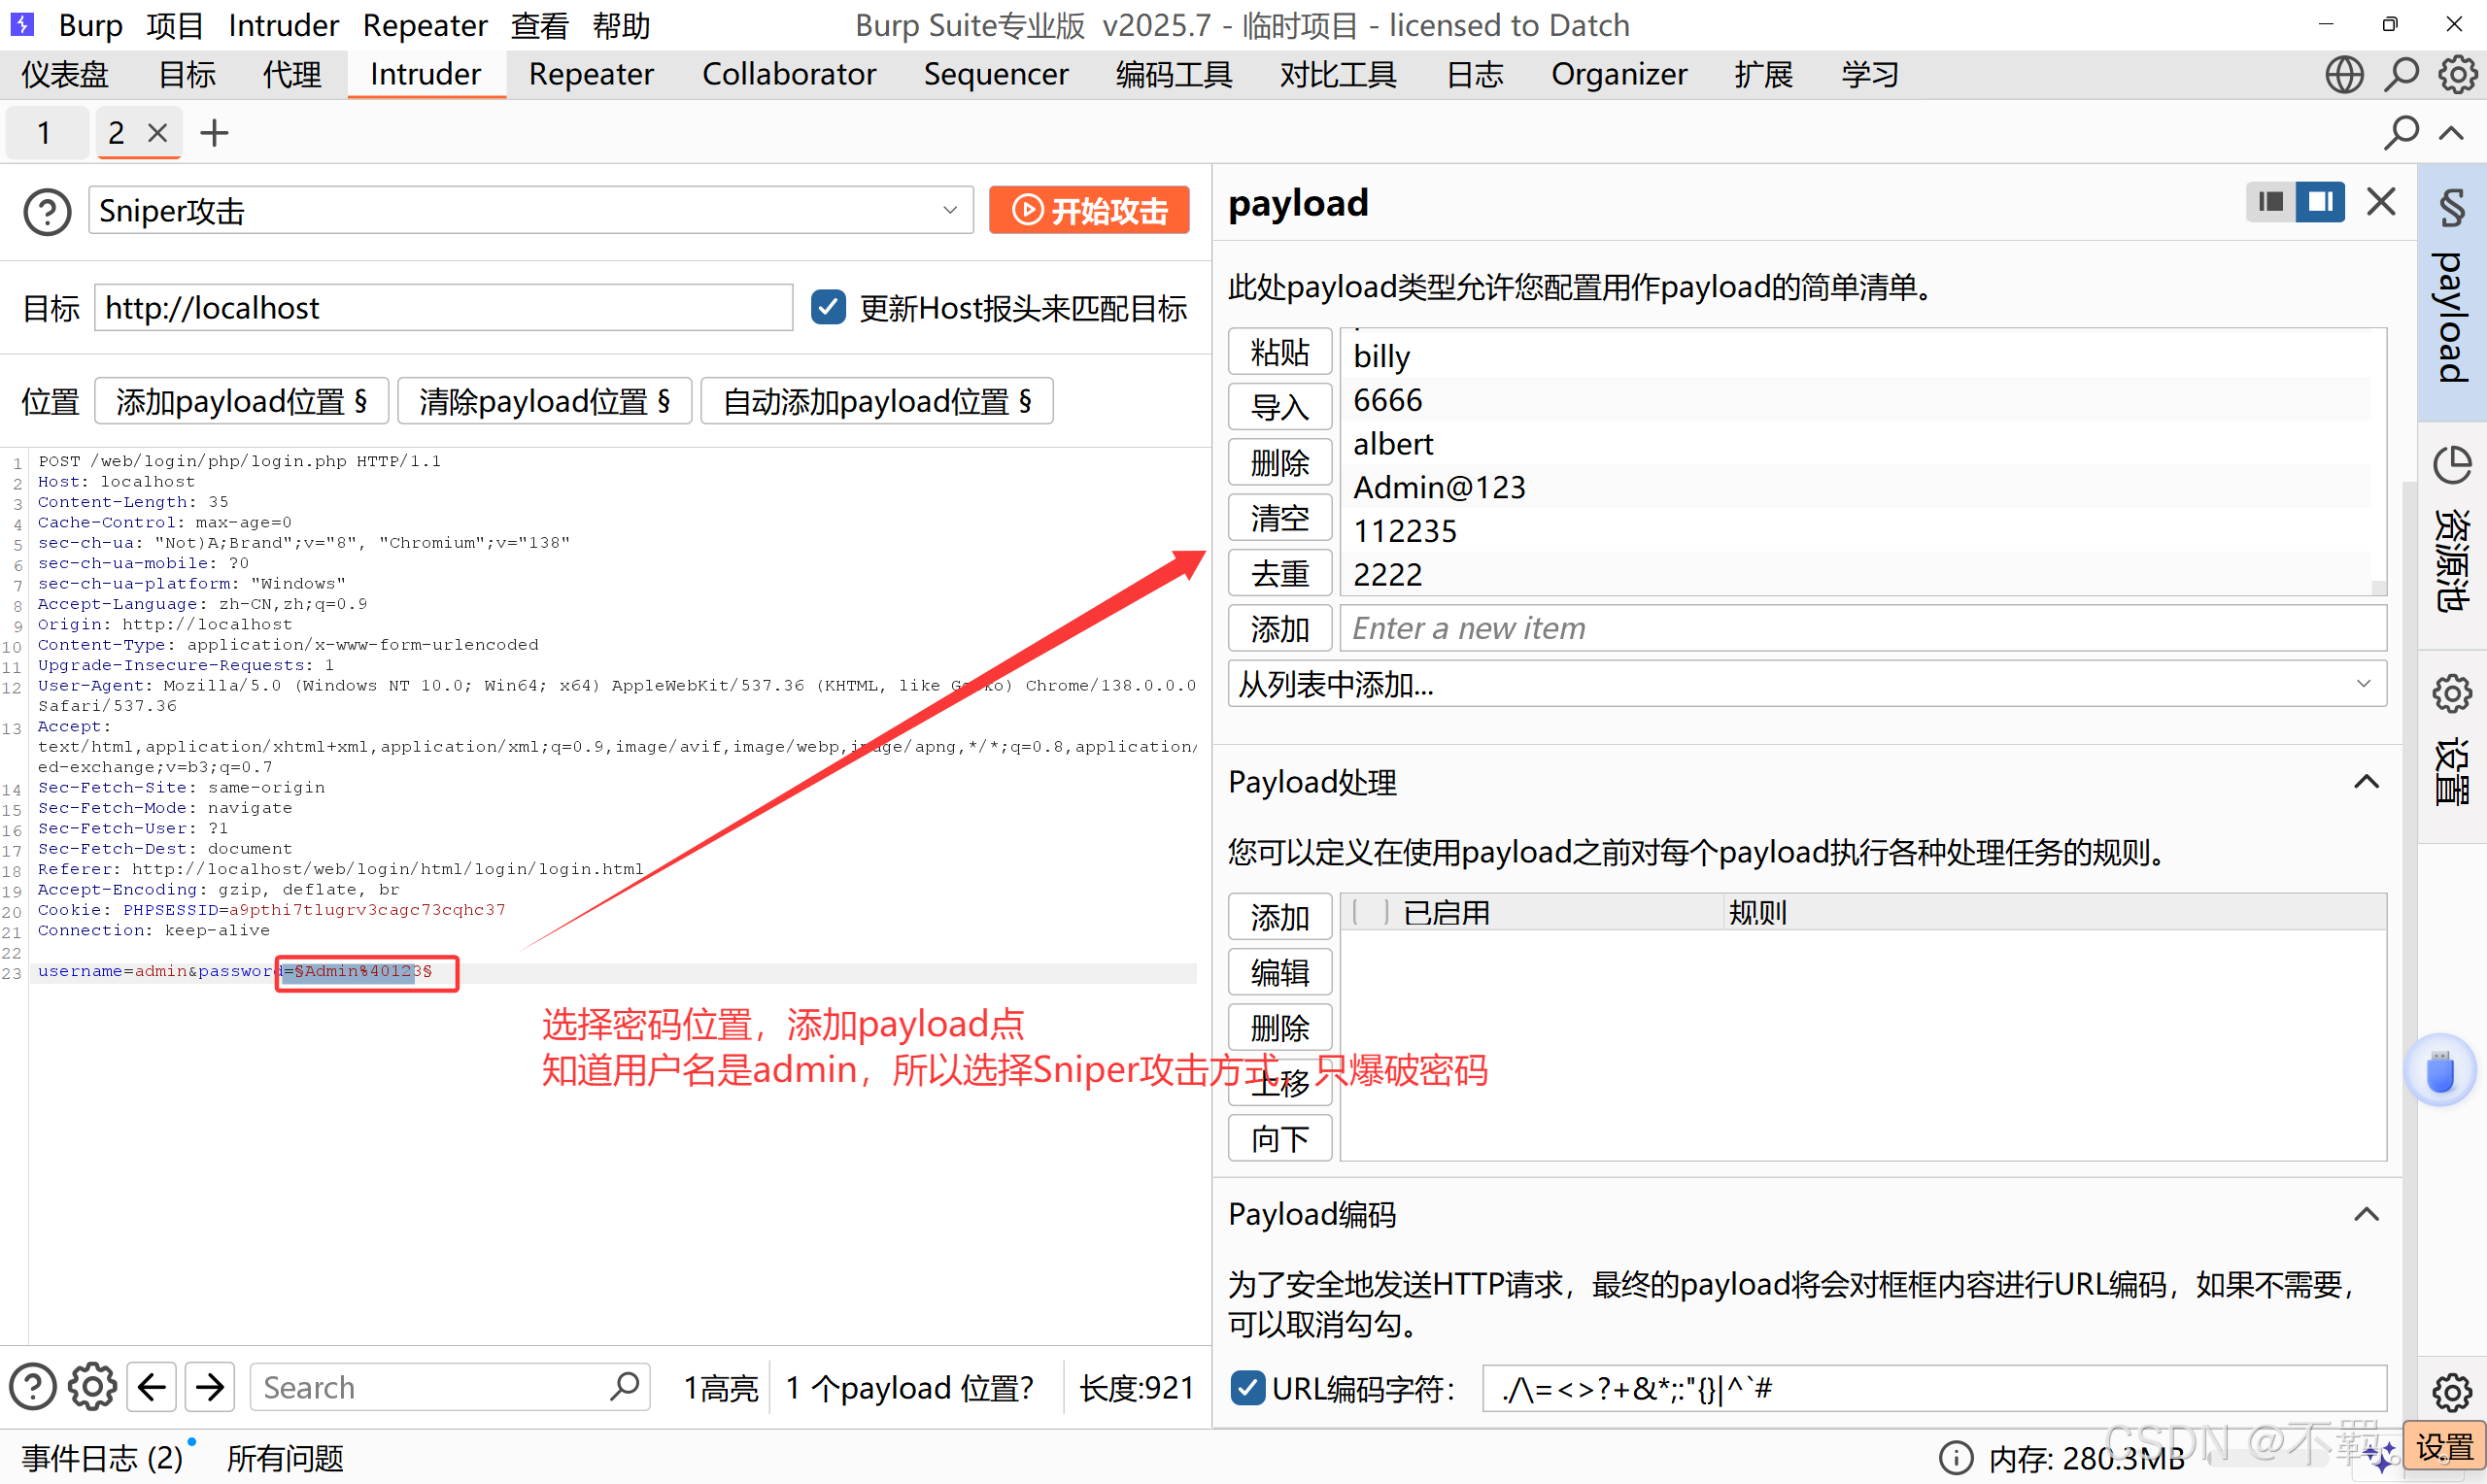Click the bottom-right sidebar gear icon
2487x1484 pixels.
[x=2451, y=1392]
